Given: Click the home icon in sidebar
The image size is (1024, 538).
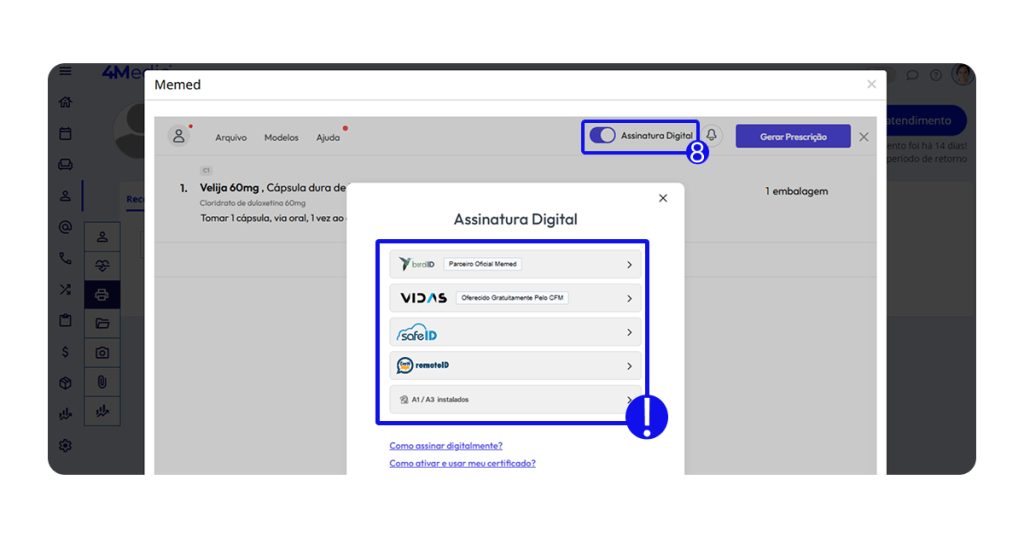Looking at the screenshot, I should coord(65,102).
